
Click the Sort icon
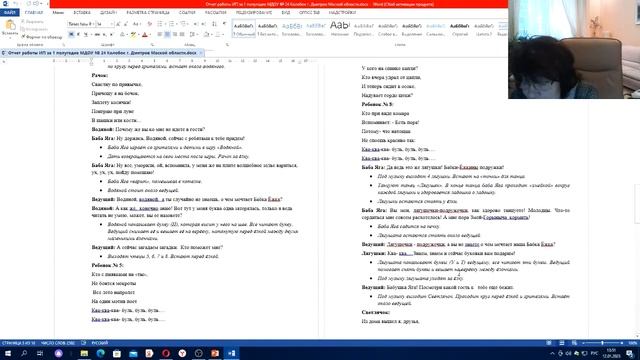pos(215,24)
